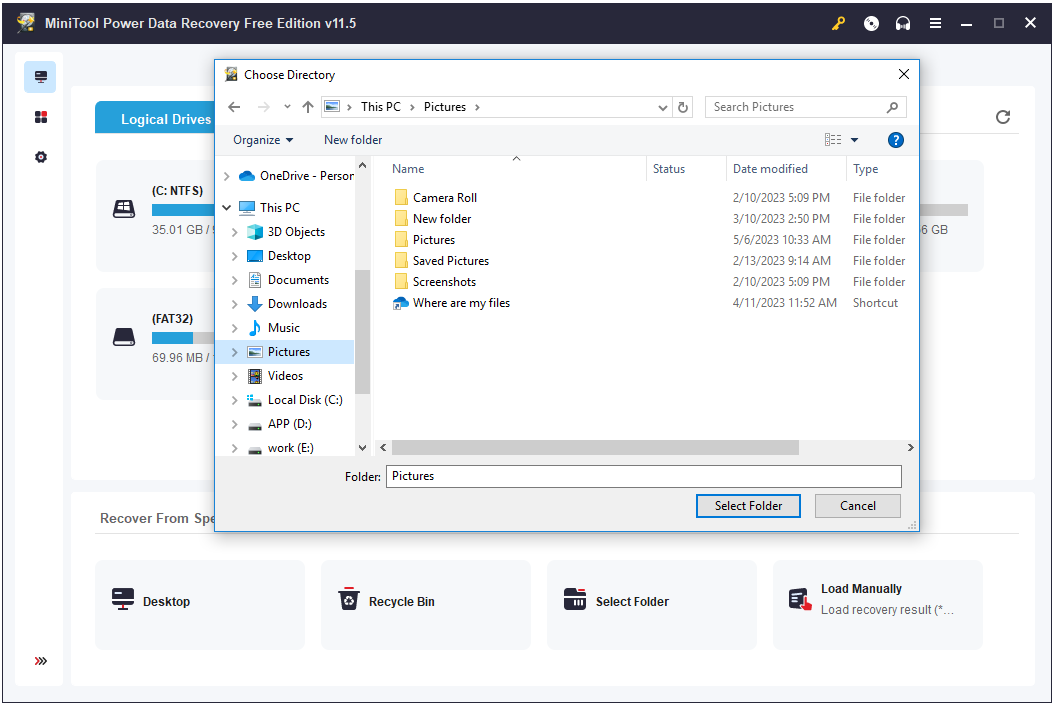
Task: Close the Choose Directory dialog
Action: click(x=903, y=74)
